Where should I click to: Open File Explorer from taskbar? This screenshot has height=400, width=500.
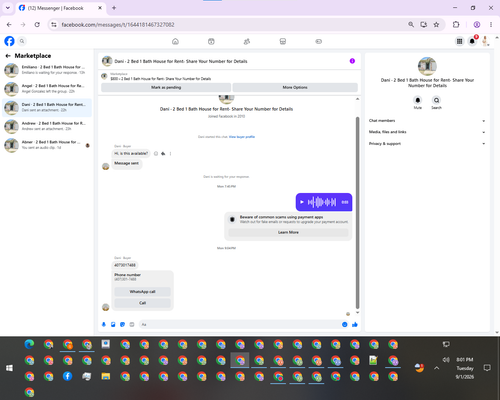coord(106,376)
